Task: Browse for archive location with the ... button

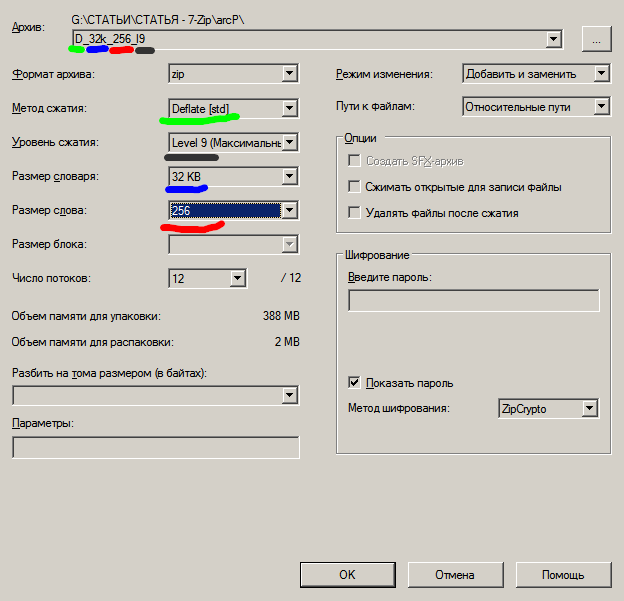Action: 596,39
